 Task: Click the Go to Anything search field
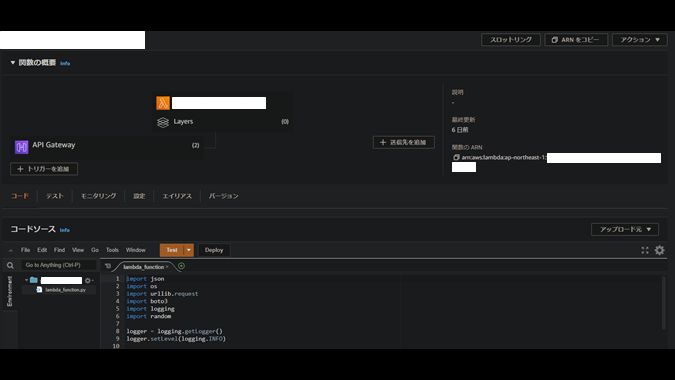tap(59, 265)
